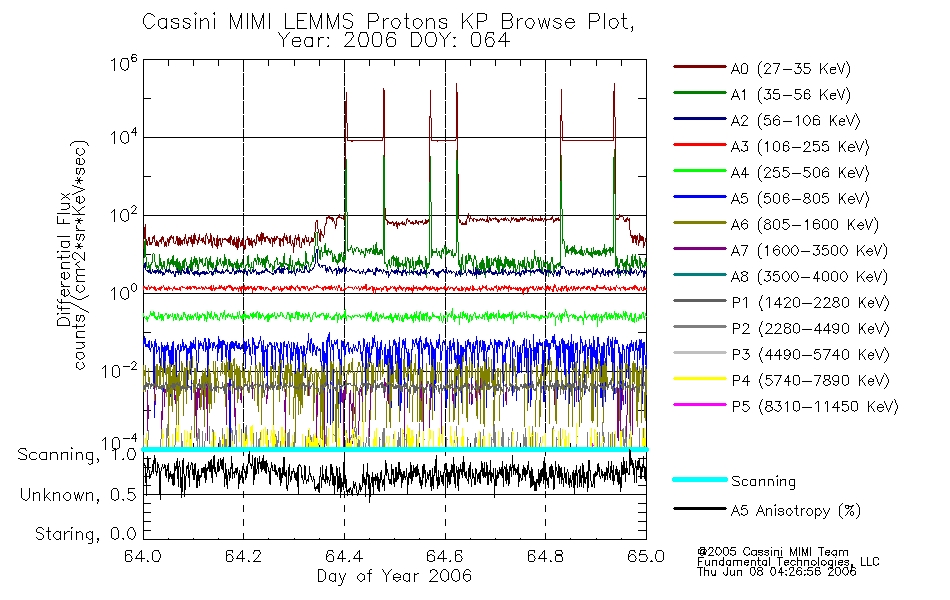Click the A0 (27-35 KeV) legend label

click(790, 68)
